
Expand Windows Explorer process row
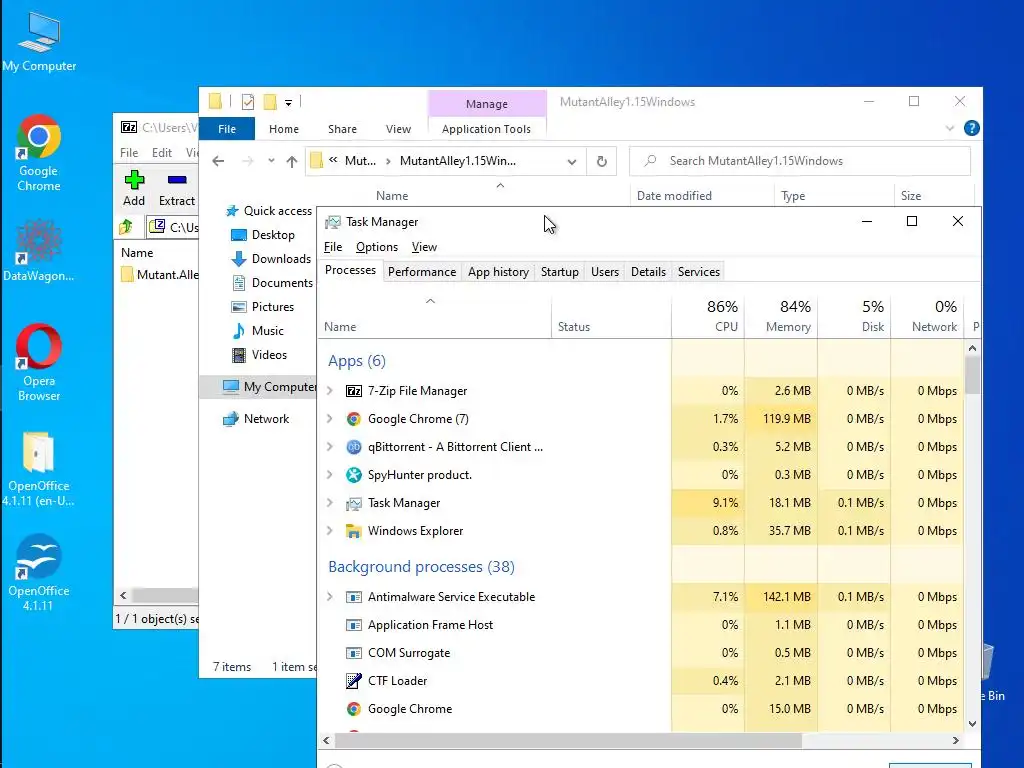330,531
